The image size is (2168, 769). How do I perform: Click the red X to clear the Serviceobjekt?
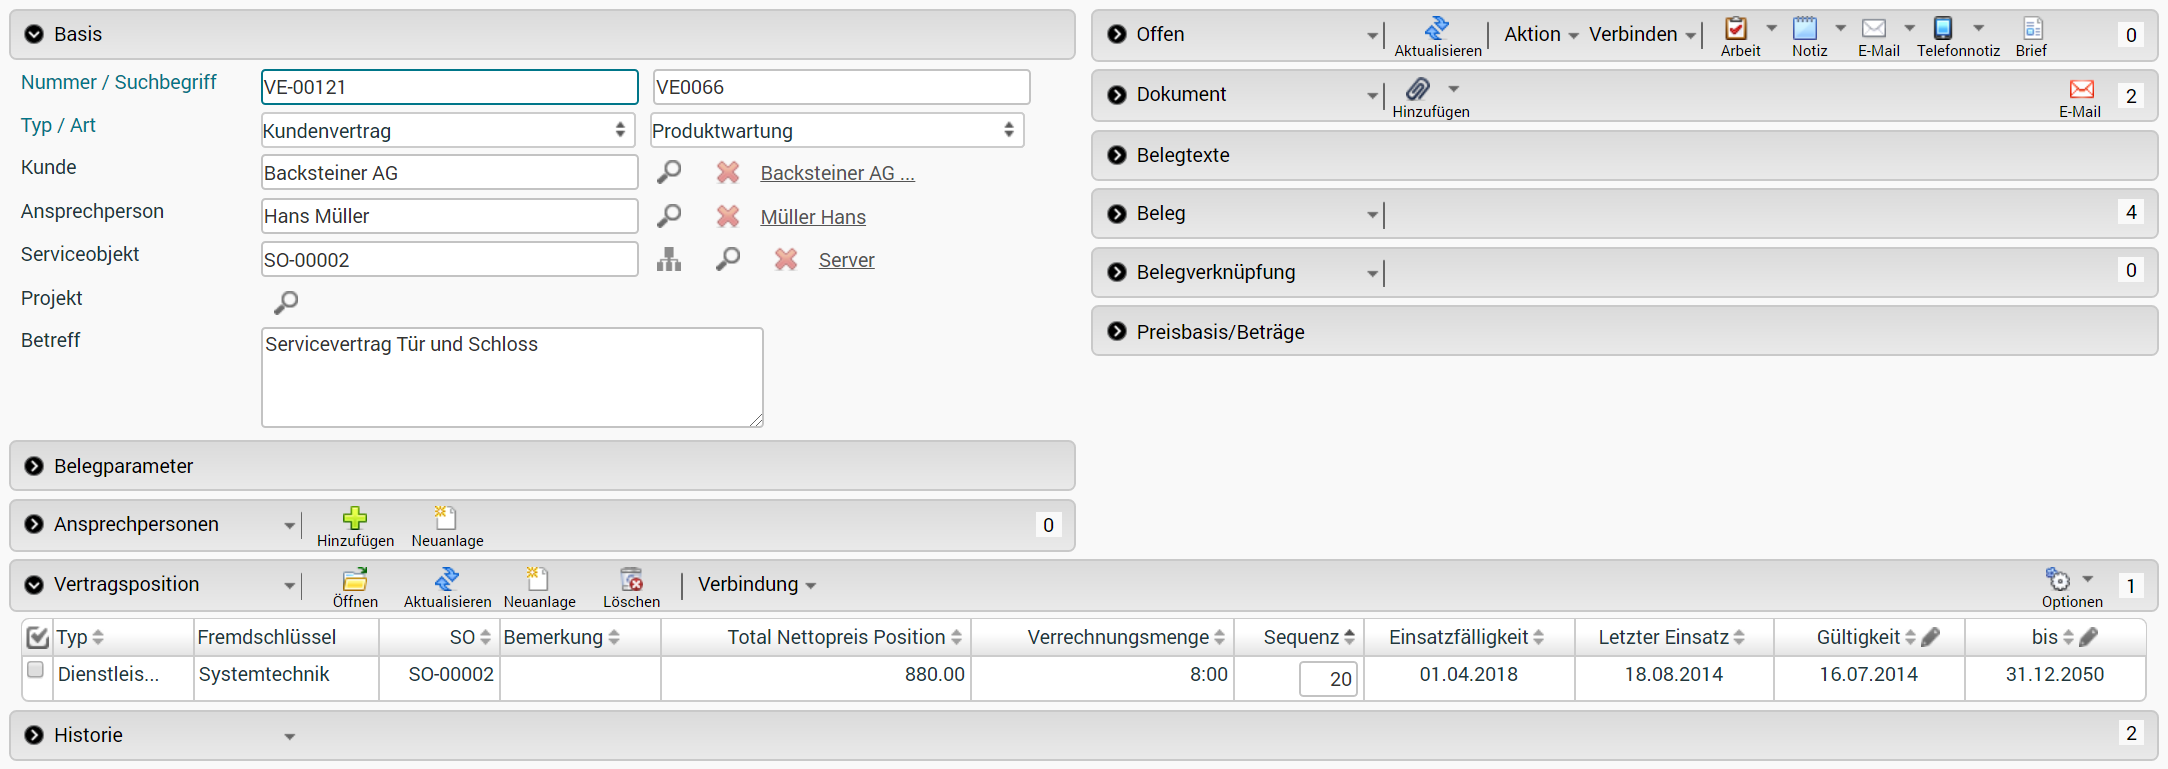point(785,259)
